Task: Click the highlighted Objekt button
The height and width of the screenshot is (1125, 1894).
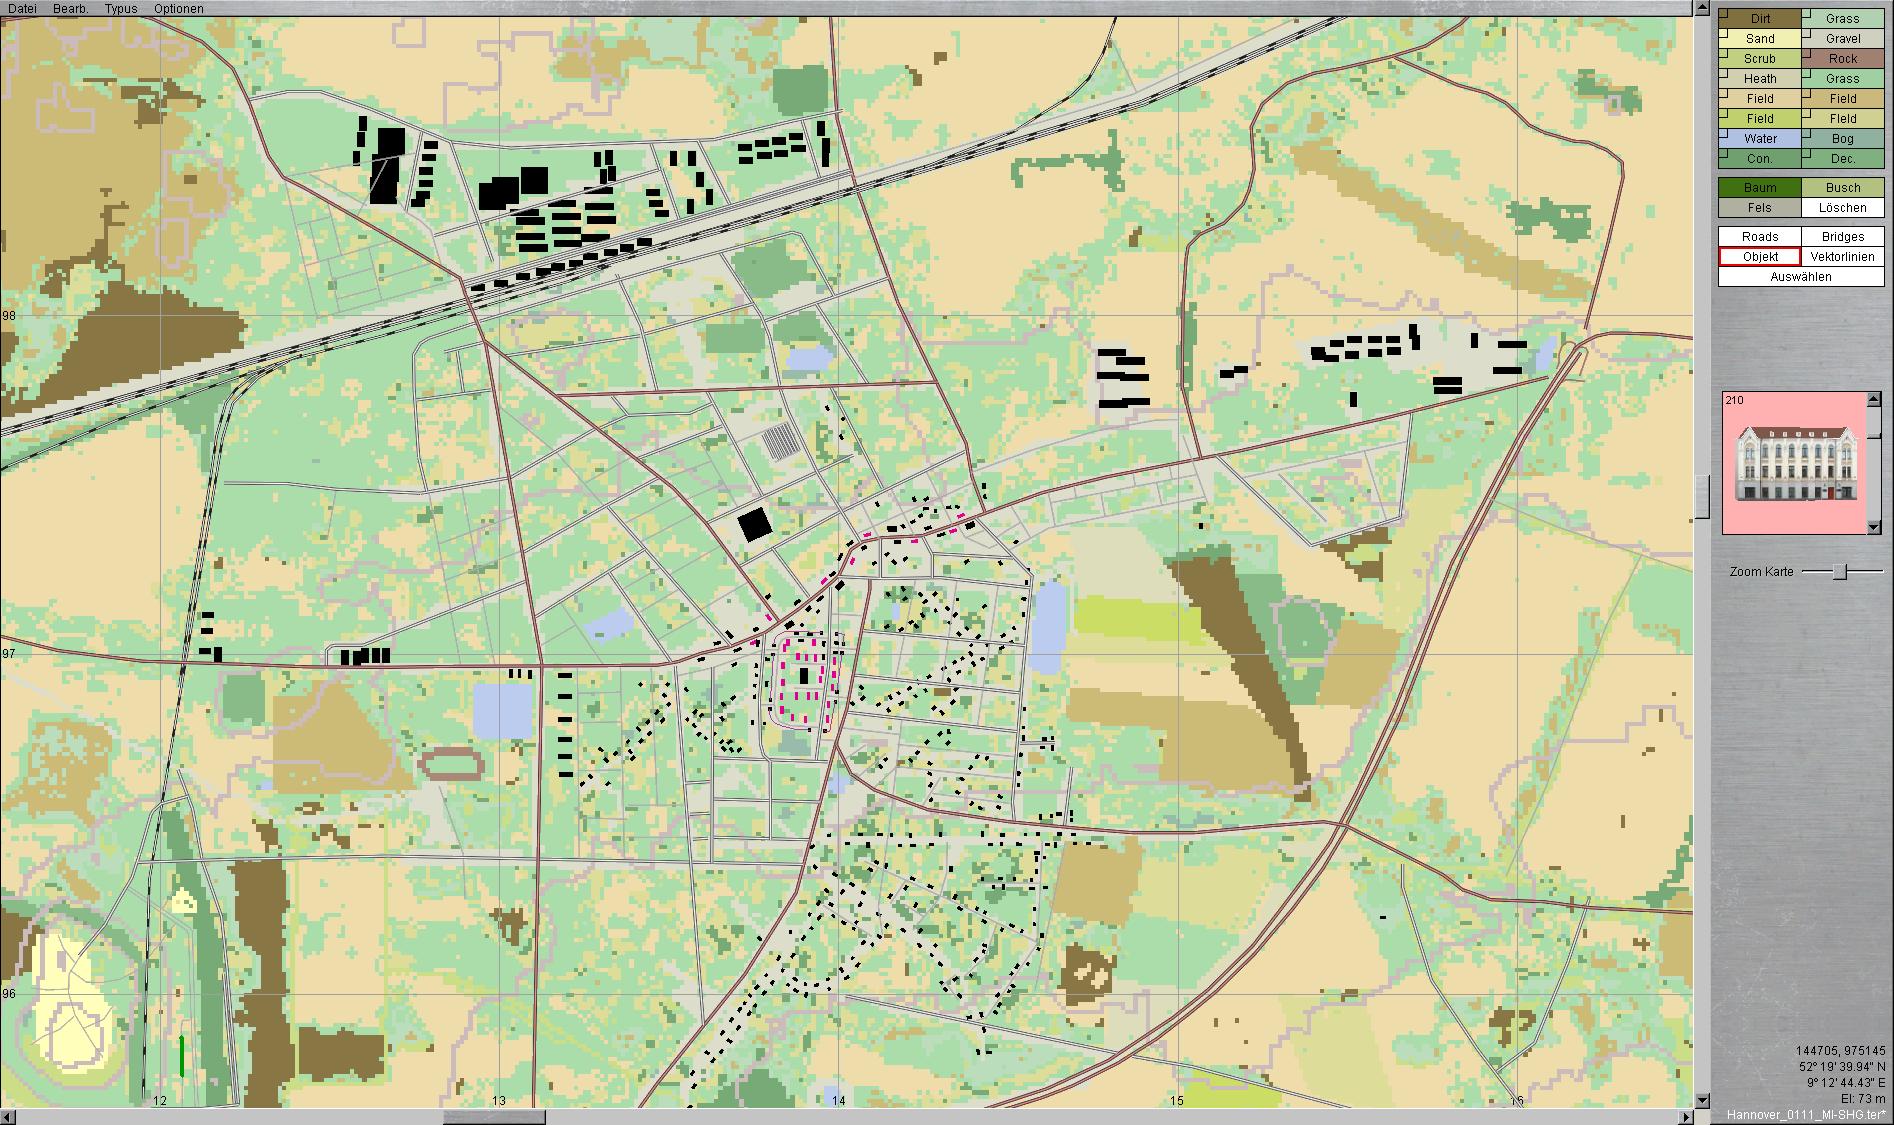Action: [1759, 257]
